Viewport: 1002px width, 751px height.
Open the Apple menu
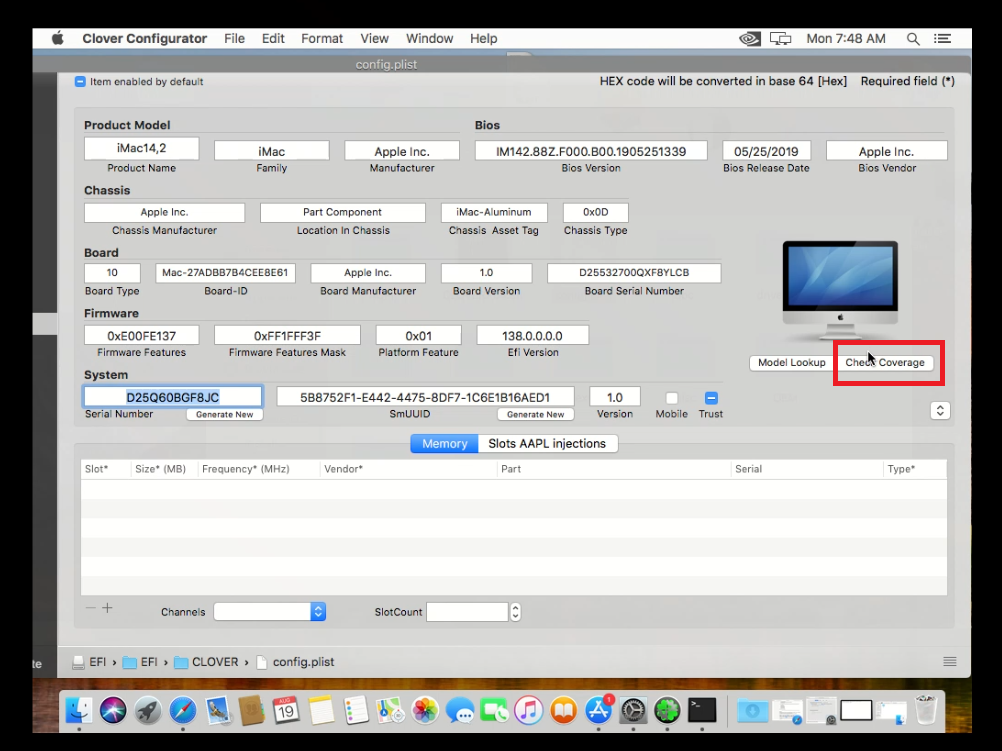tap(58, 38)
